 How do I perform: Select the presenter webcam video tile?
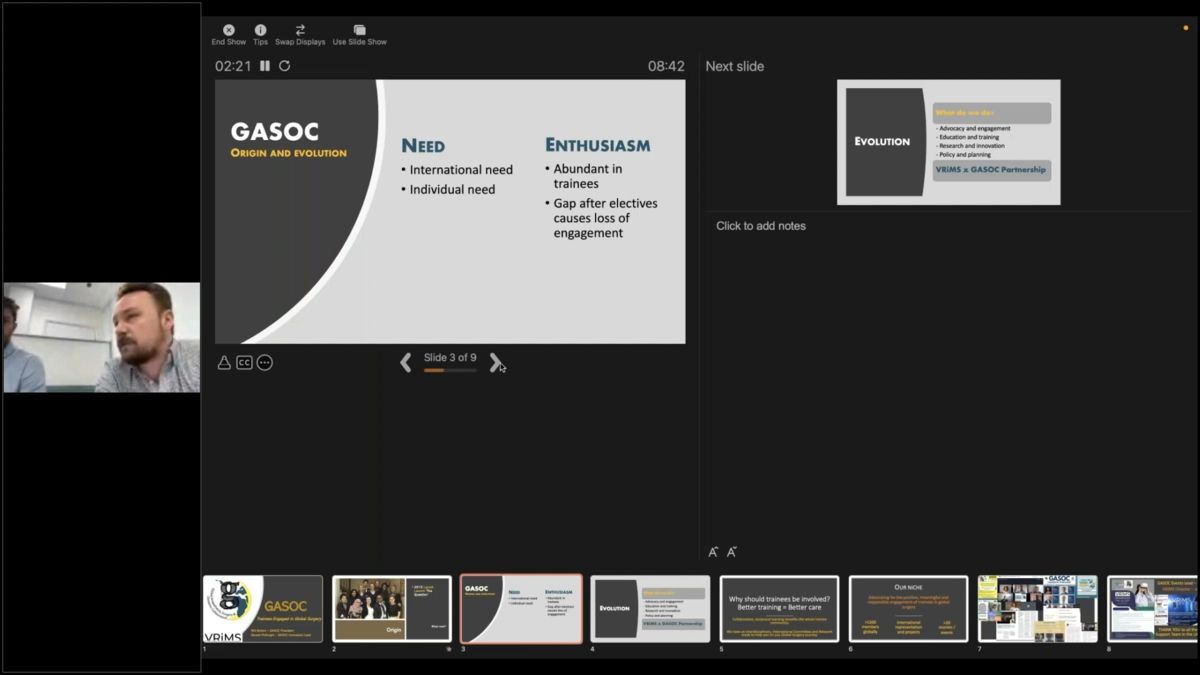coord(101,337)
